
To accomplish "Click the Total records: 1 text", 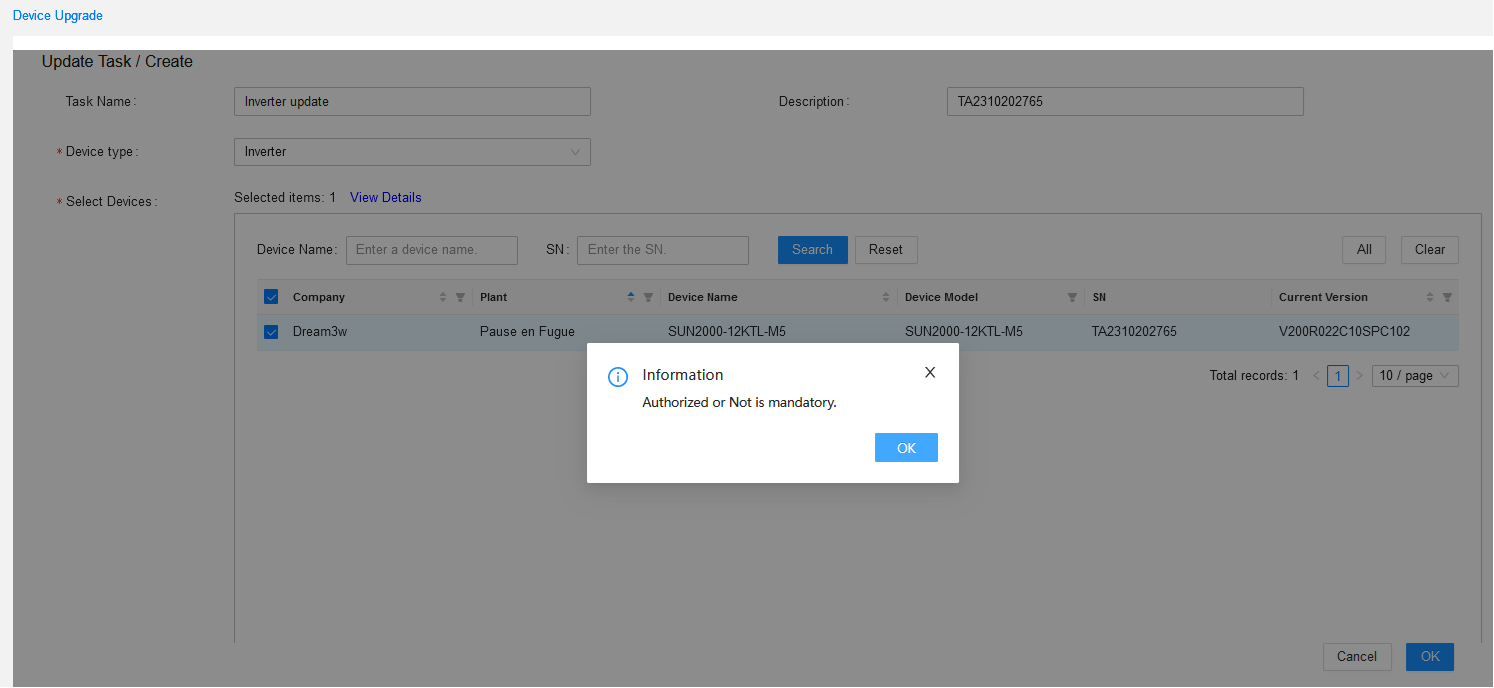I will point(1254,376).
